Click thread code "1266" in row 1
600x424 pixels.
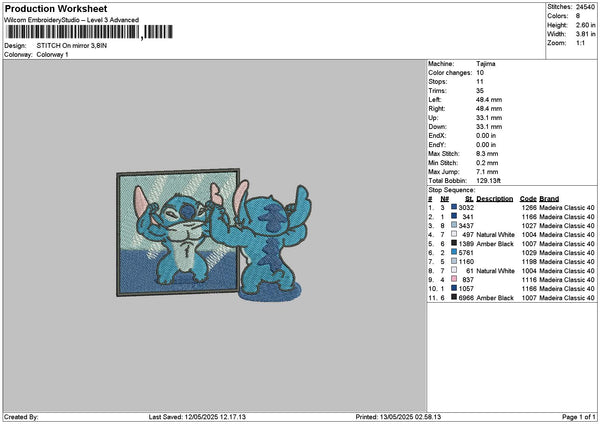(x=529, y=208)
